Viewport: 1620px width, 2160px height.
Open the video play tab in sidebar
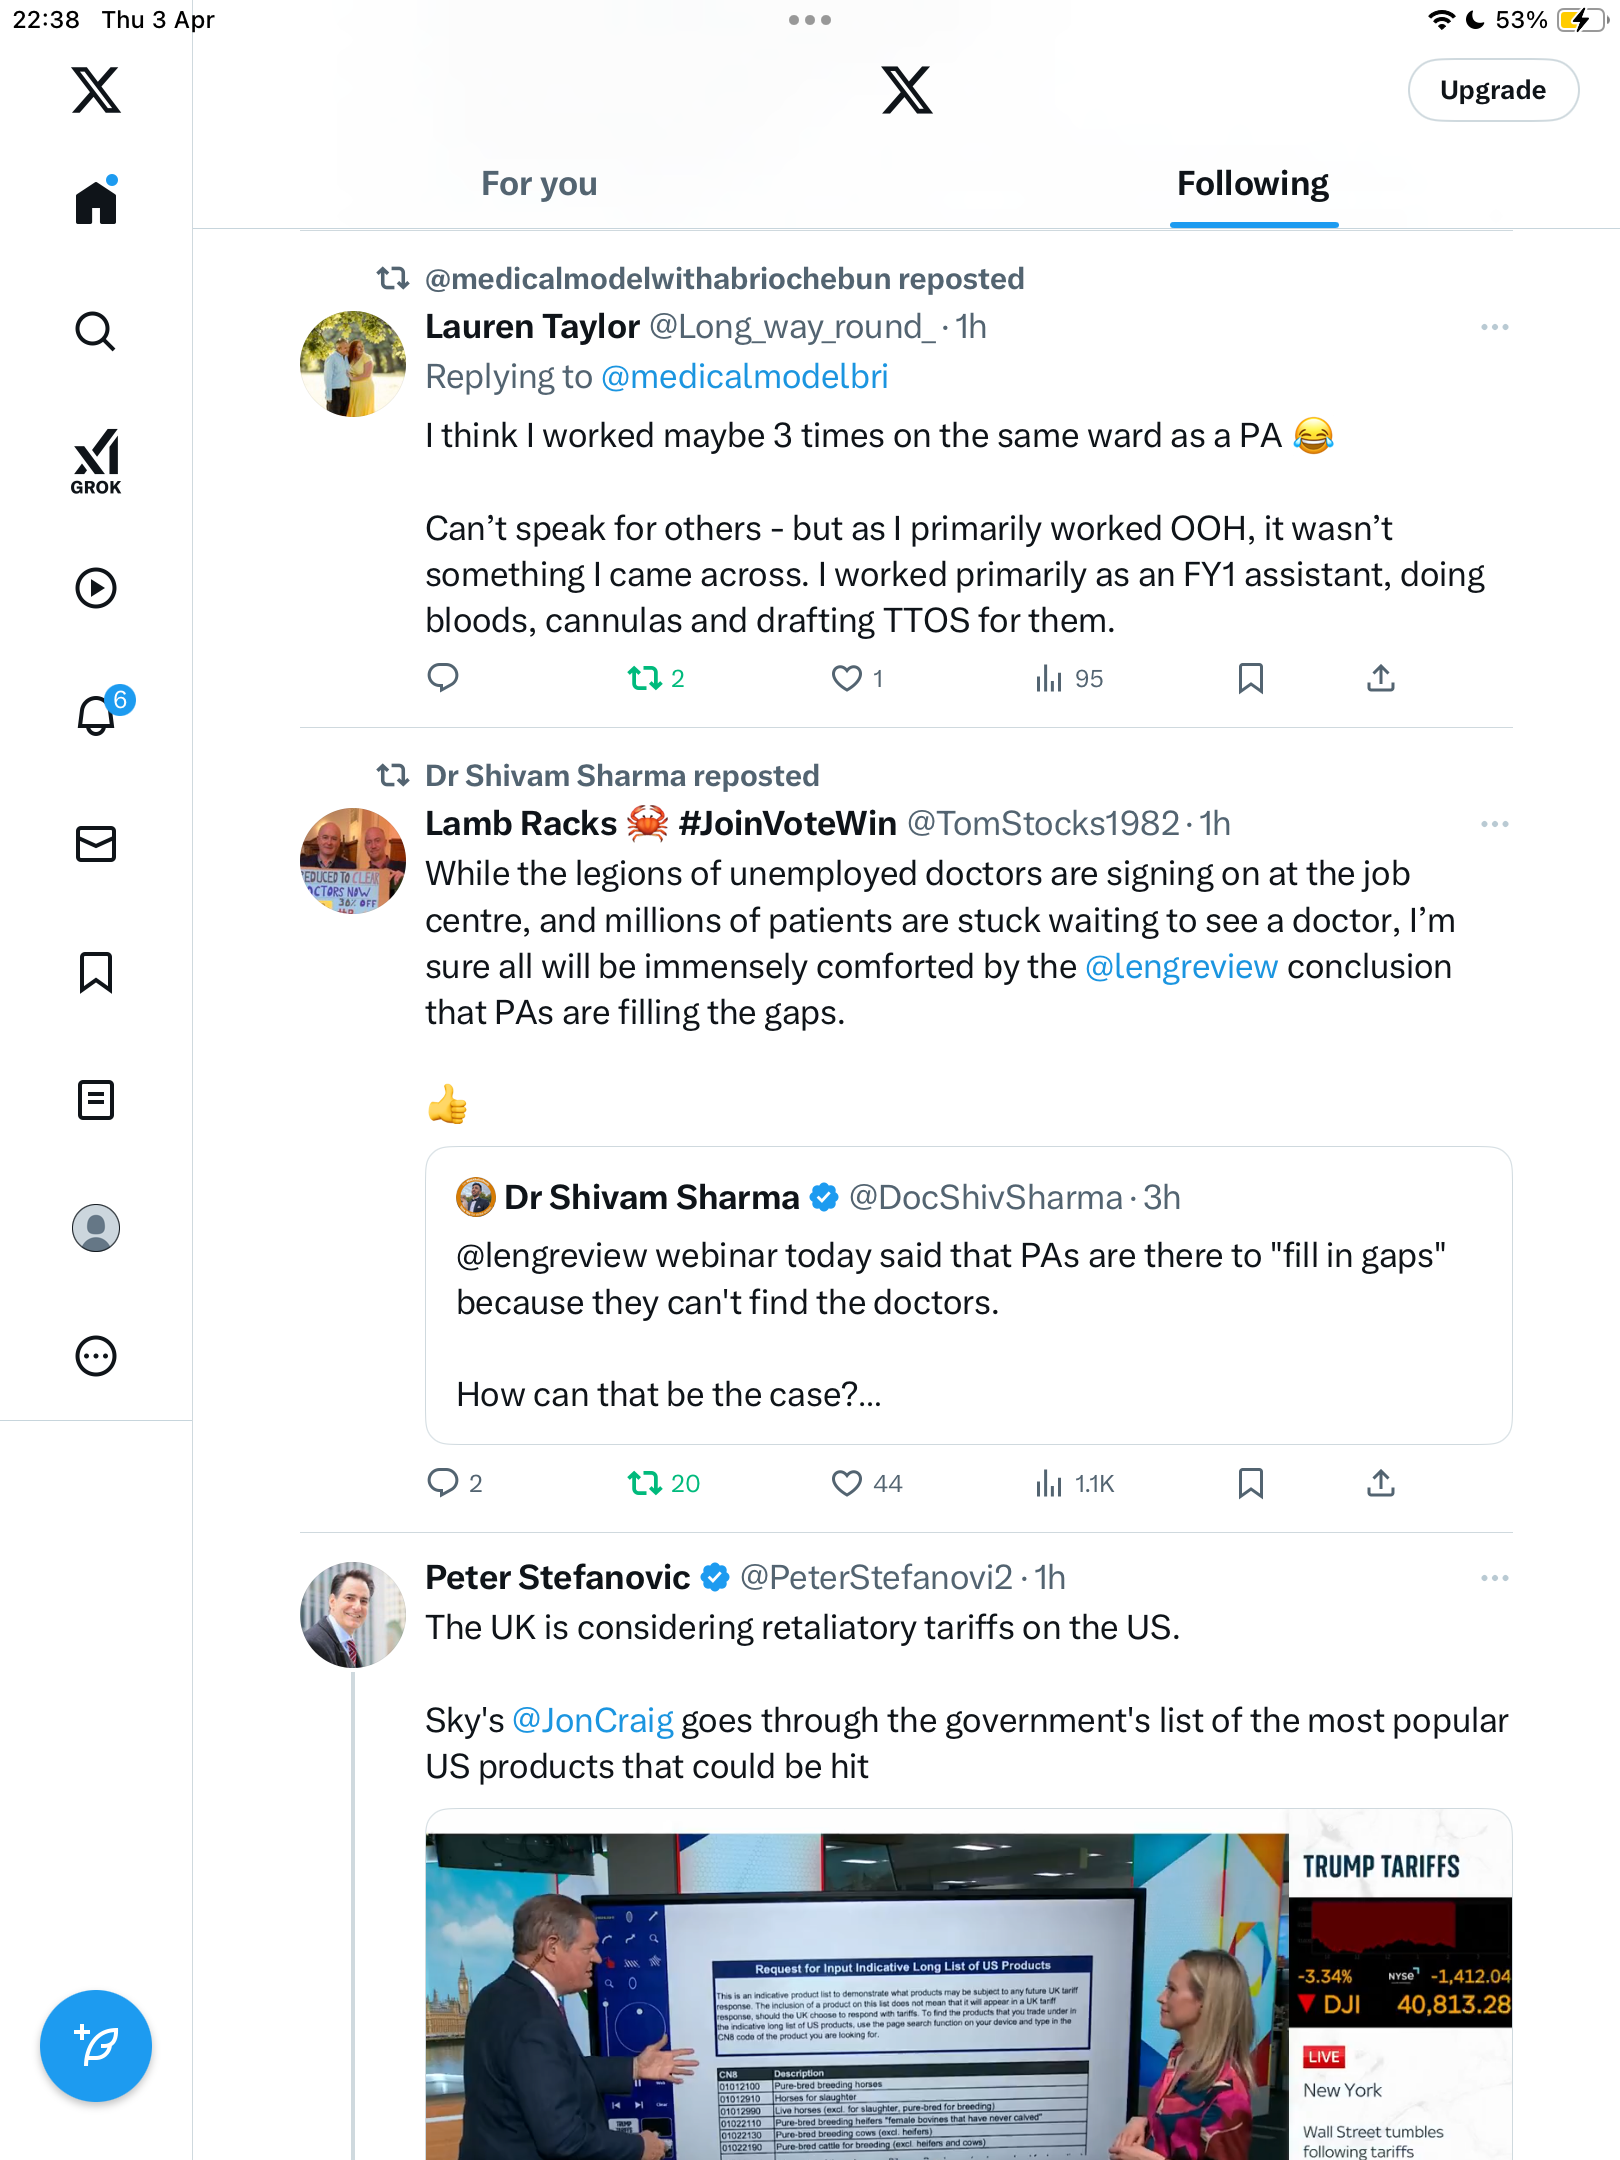coord(96,588)
